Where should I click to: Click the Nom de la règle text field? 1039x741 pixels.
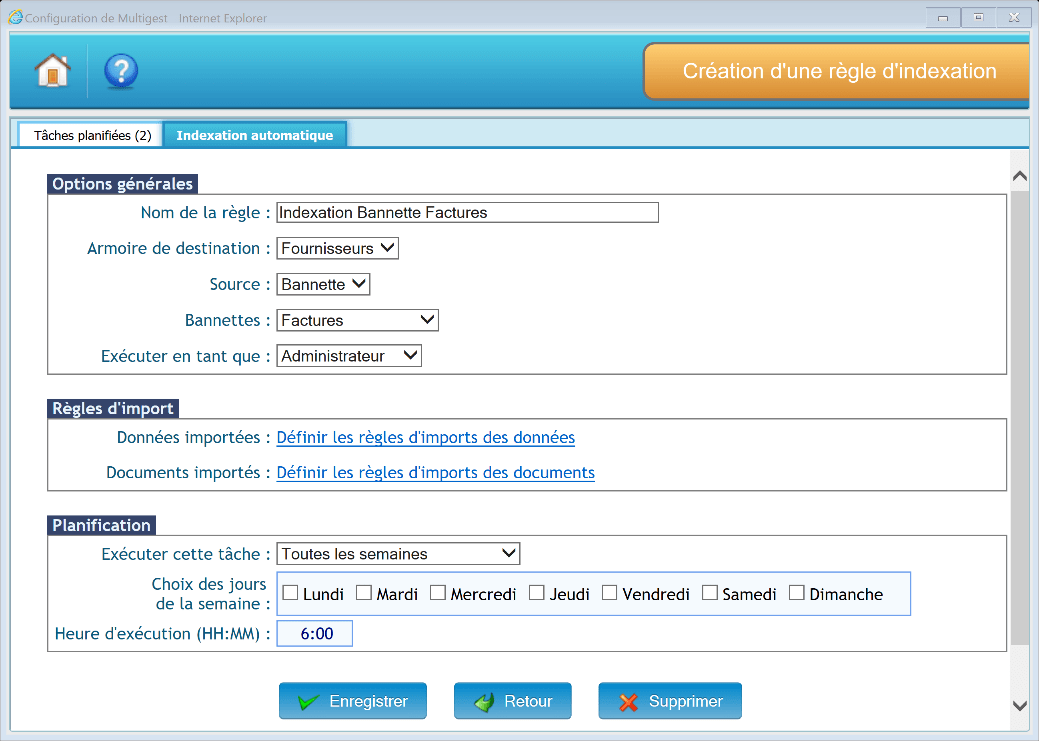coord(467,212)
